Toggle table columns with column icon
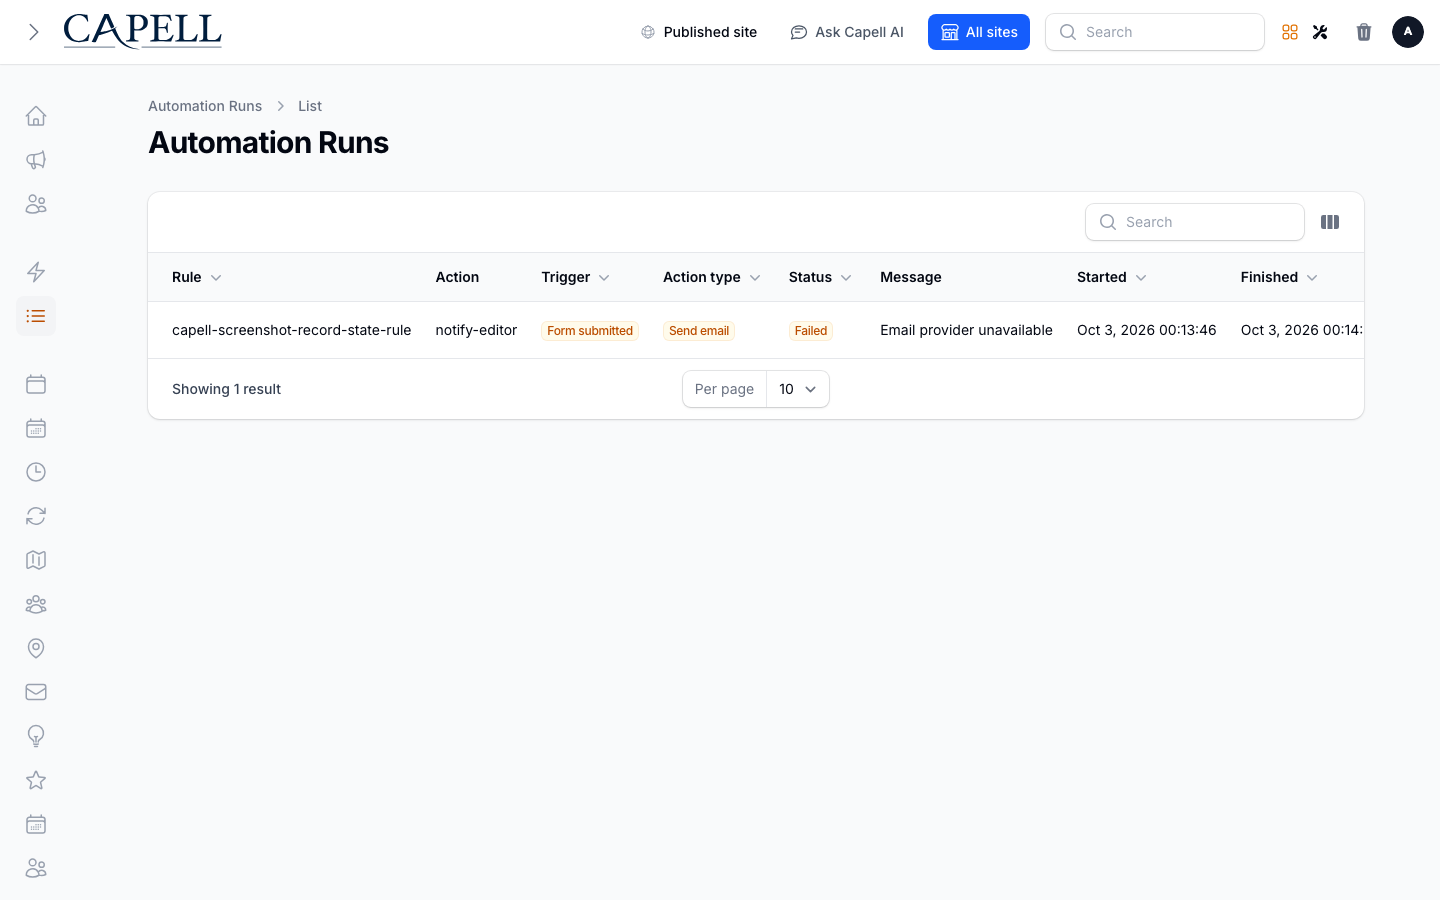Screen dimensions: 1440x900 tap(1330, 222)
